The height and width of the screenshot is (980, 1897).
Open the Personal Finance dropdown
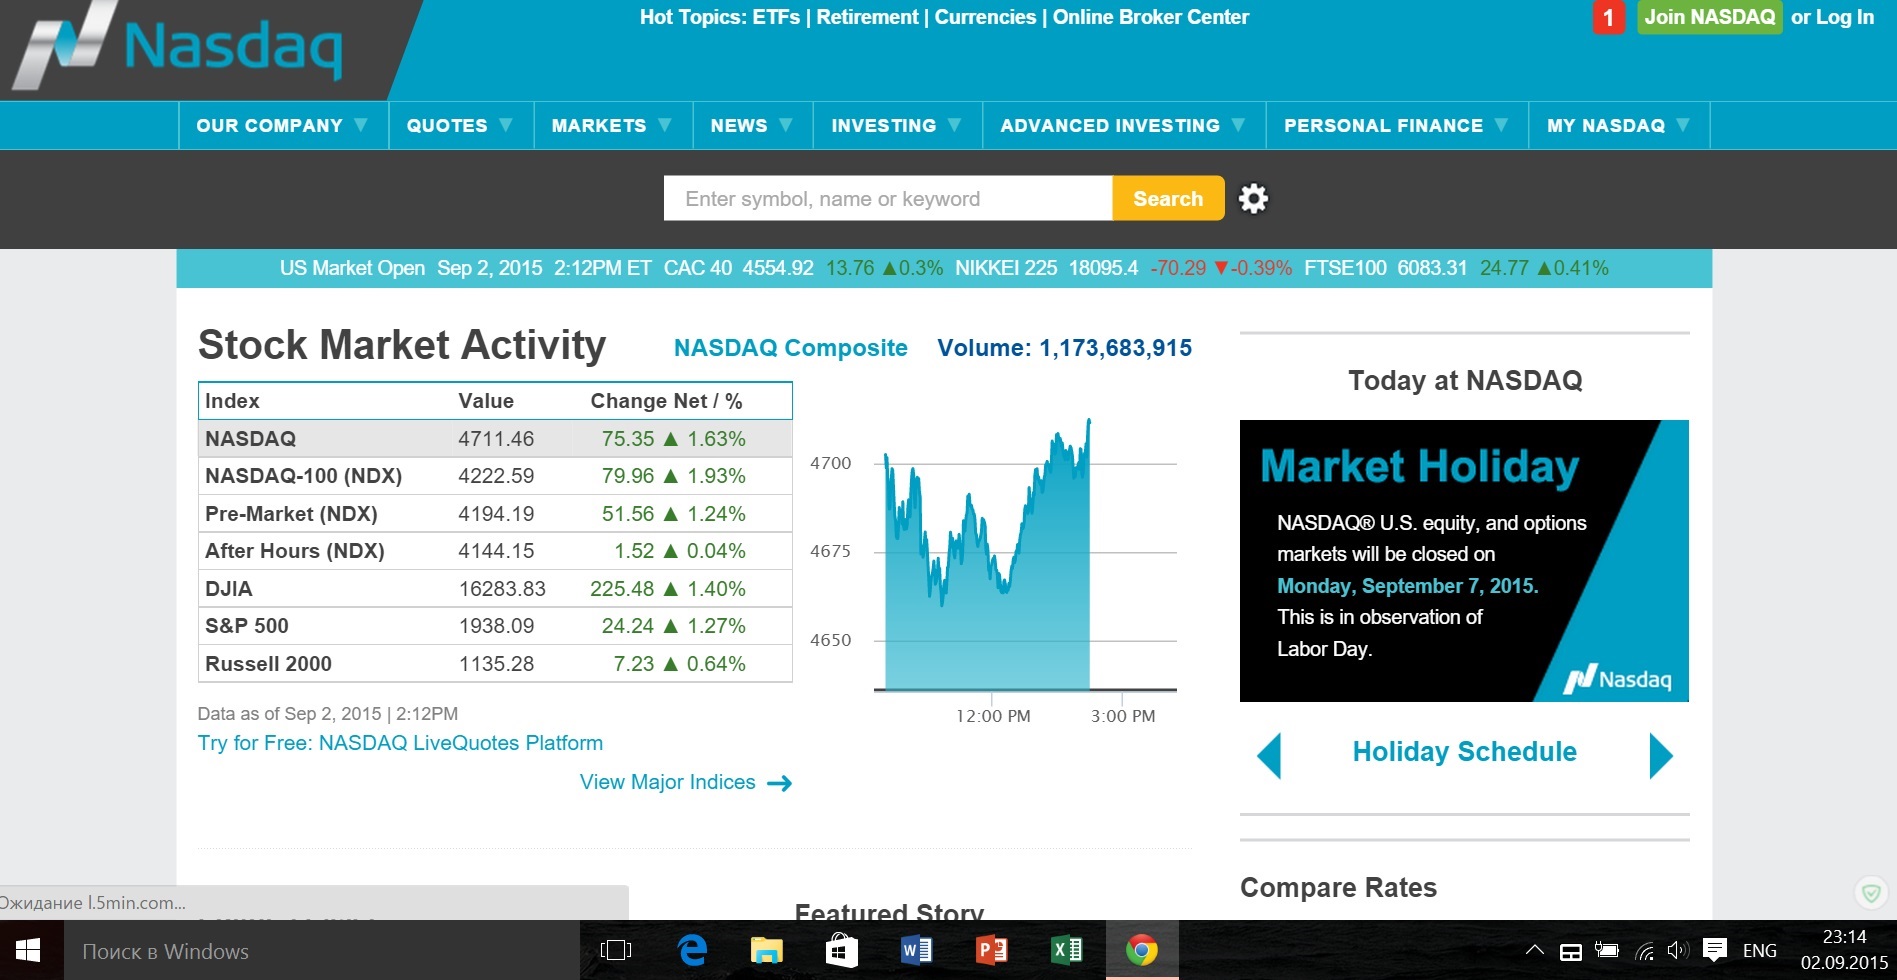coord(1396,125)
